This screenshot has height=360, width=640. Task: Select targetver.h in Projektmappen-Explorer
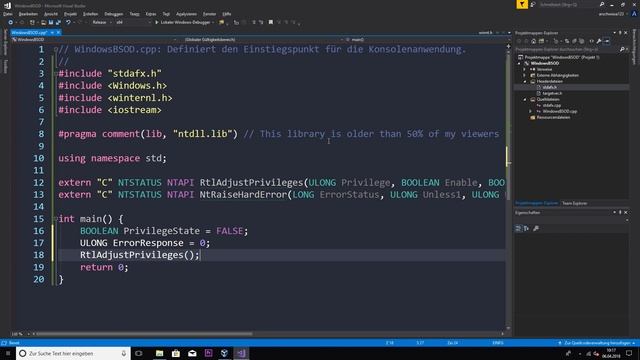point(552,93)
